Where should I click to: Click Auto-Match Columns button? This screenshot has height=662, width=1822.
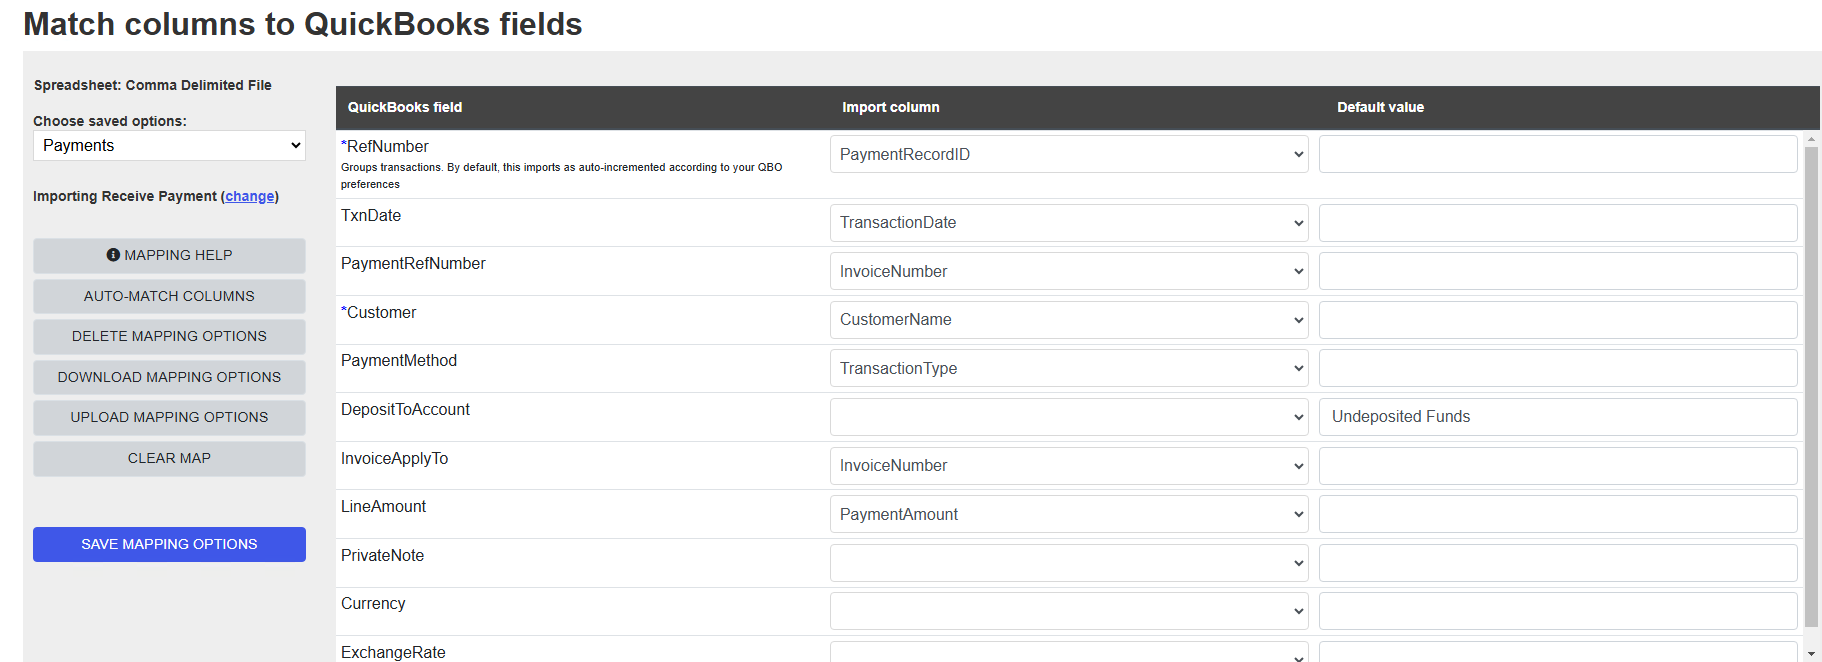point(169,296)
